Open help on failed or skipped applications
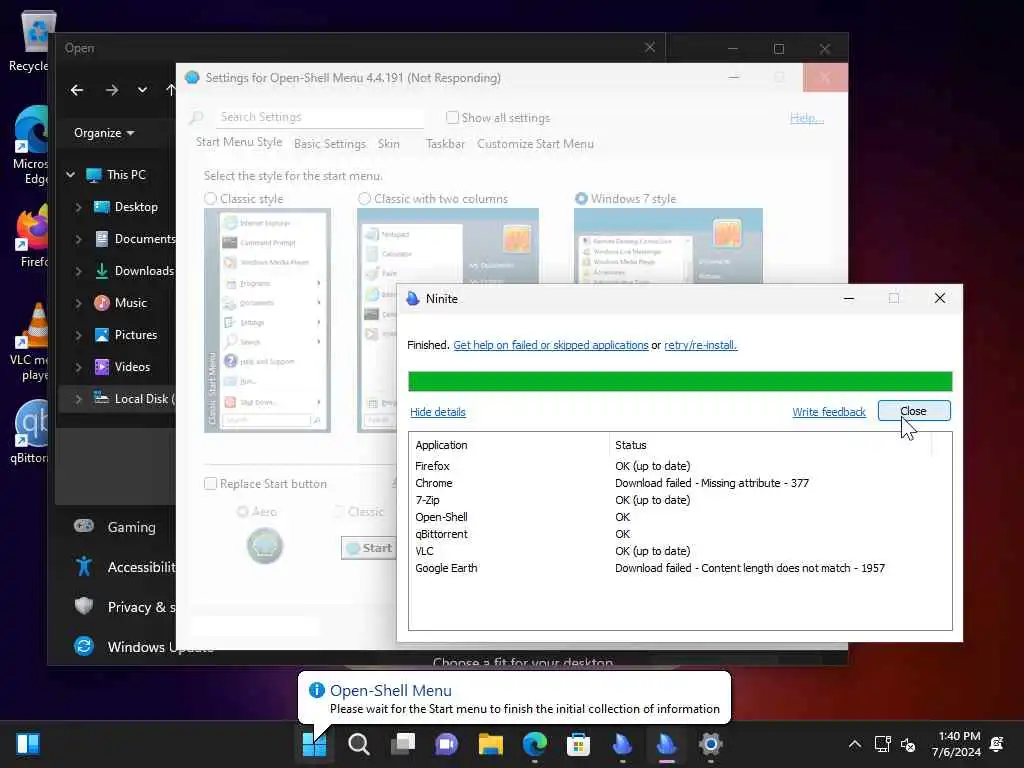 (551, 345)
